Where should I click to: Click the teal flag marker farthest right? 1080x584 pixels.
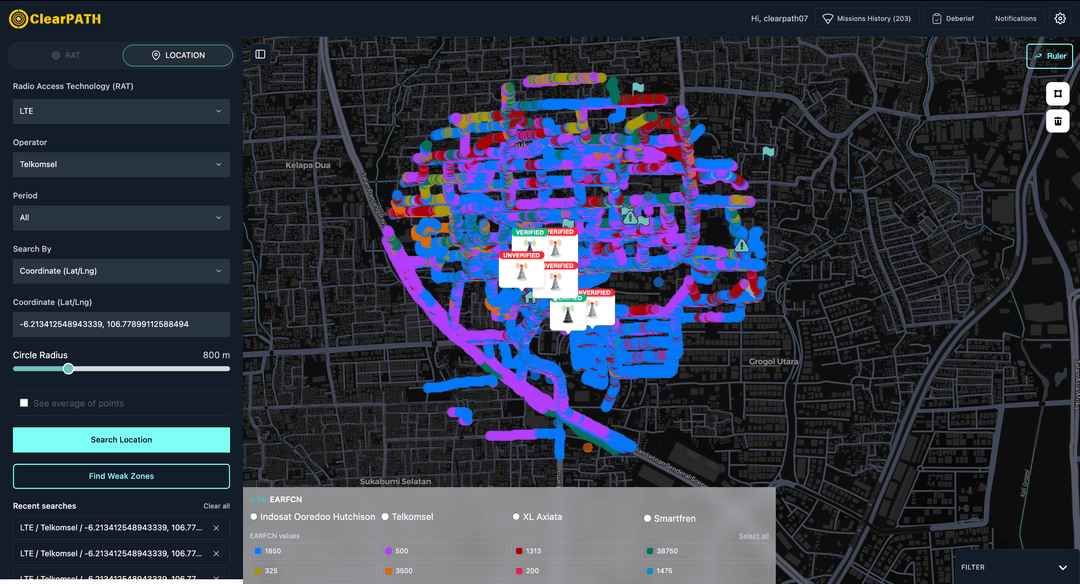pyautogui.click(x=768, y=152)
